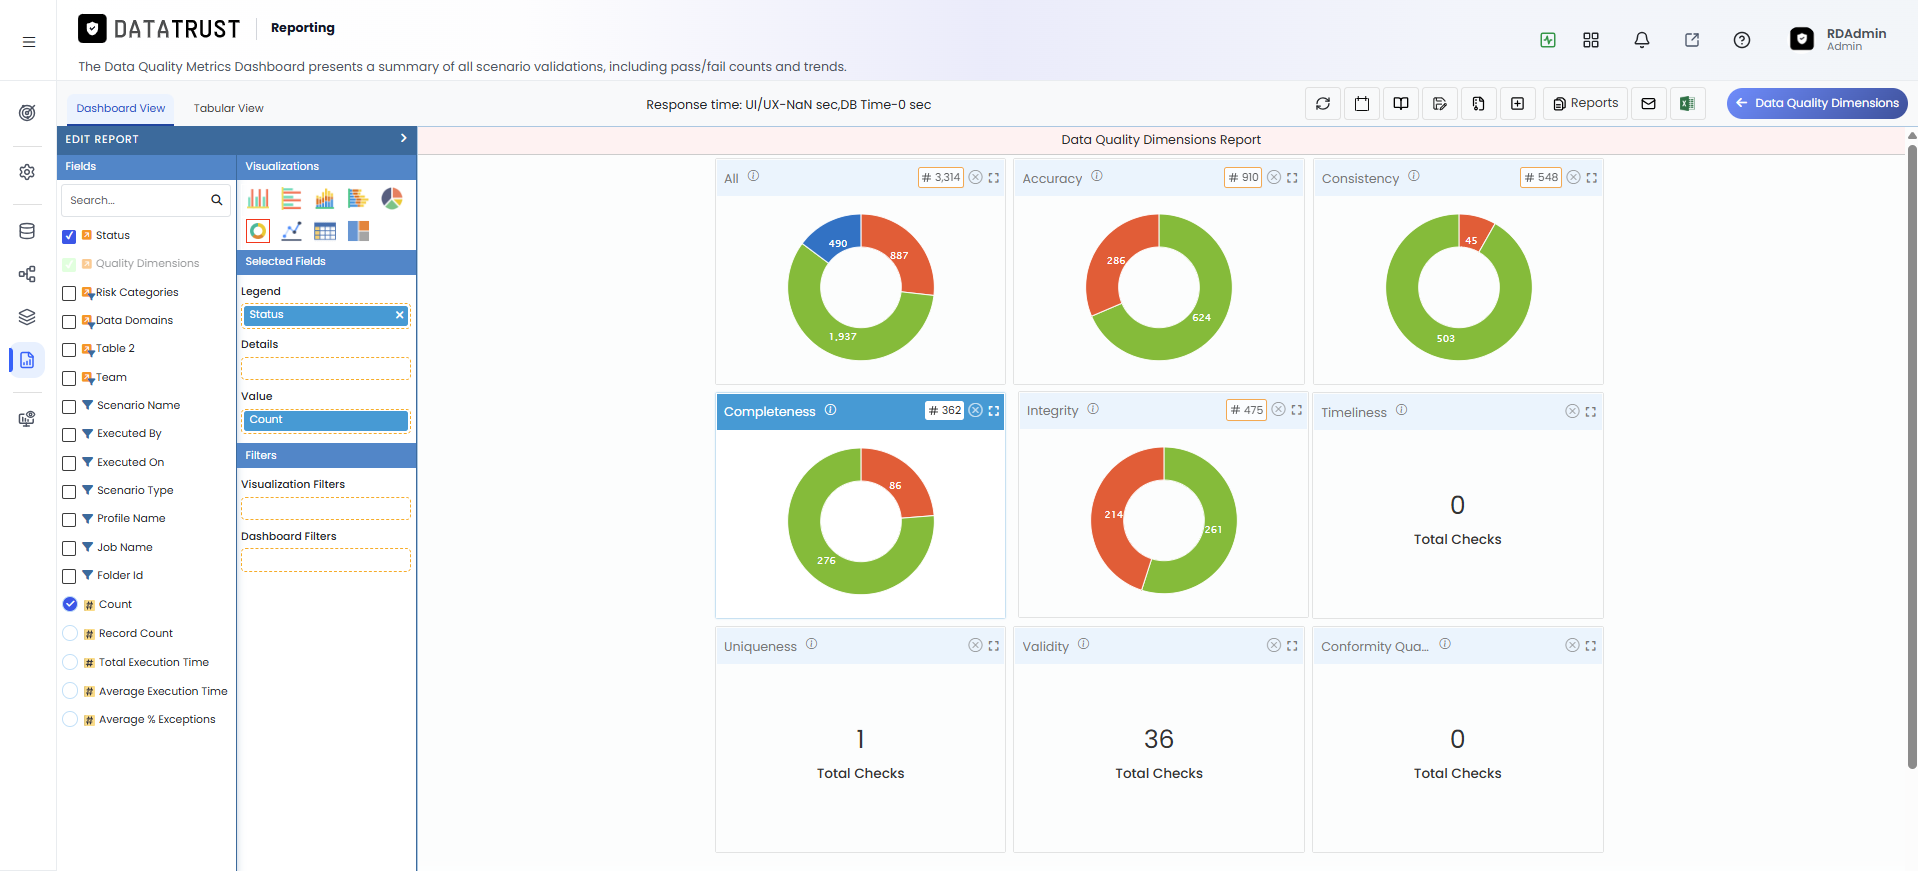Viewport: 1918px width, 871px height.
Task: Click the external link icon in header
Action: coord(1692,40)
